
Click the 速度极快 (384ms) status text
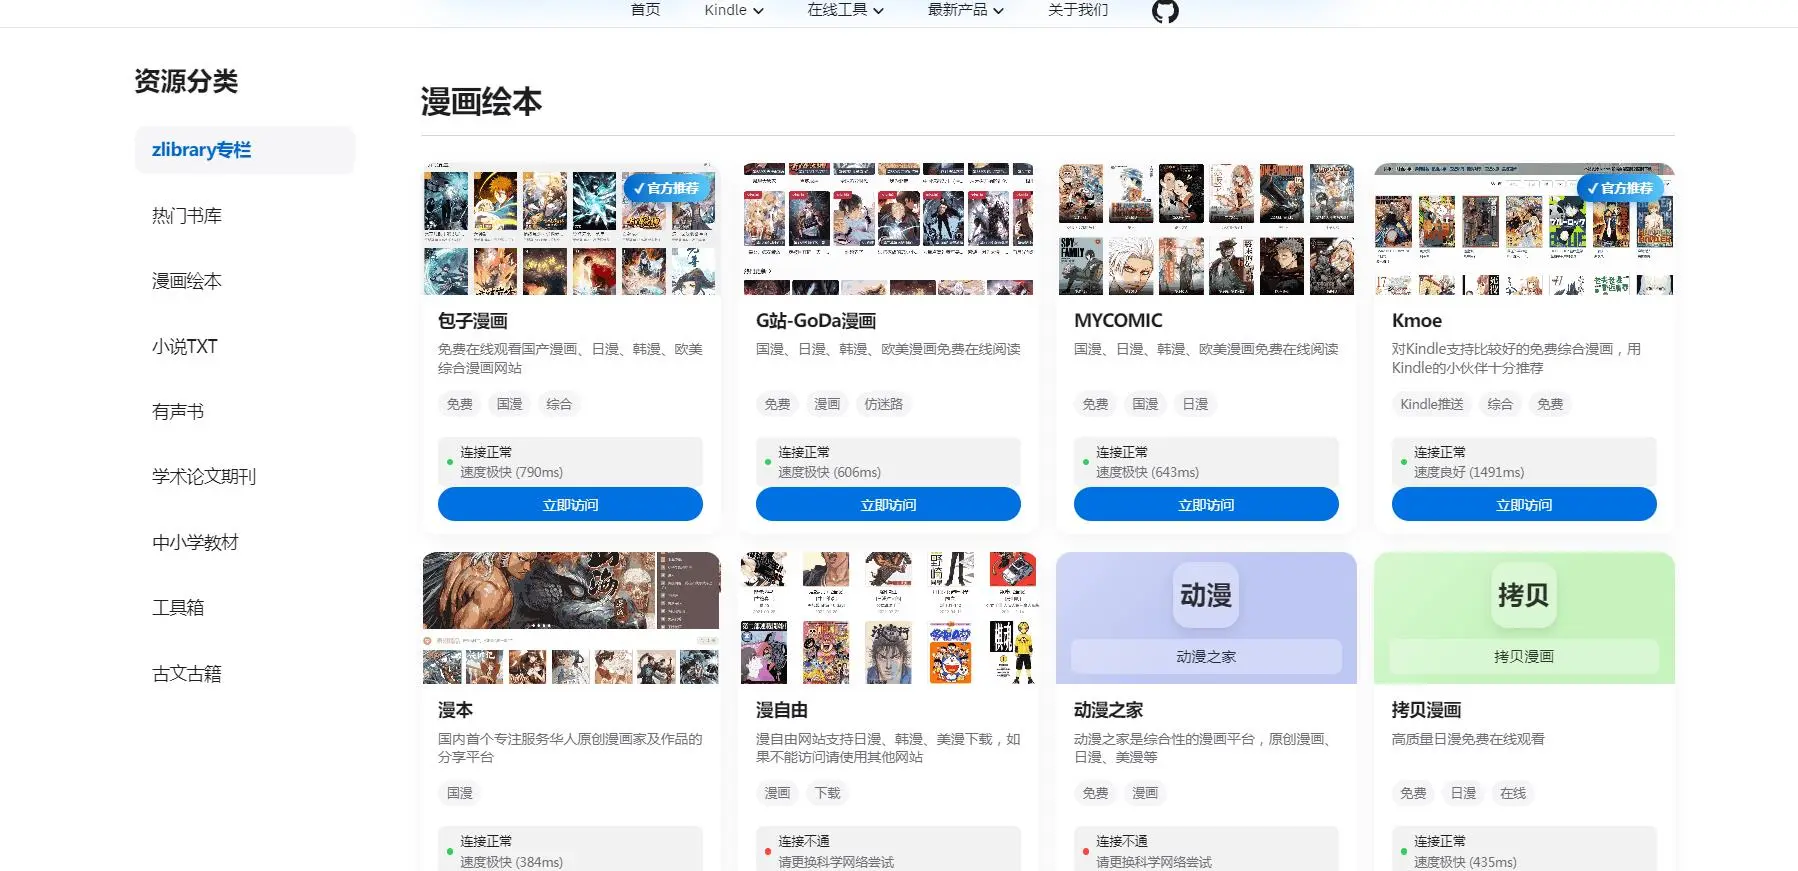[511, 862]
